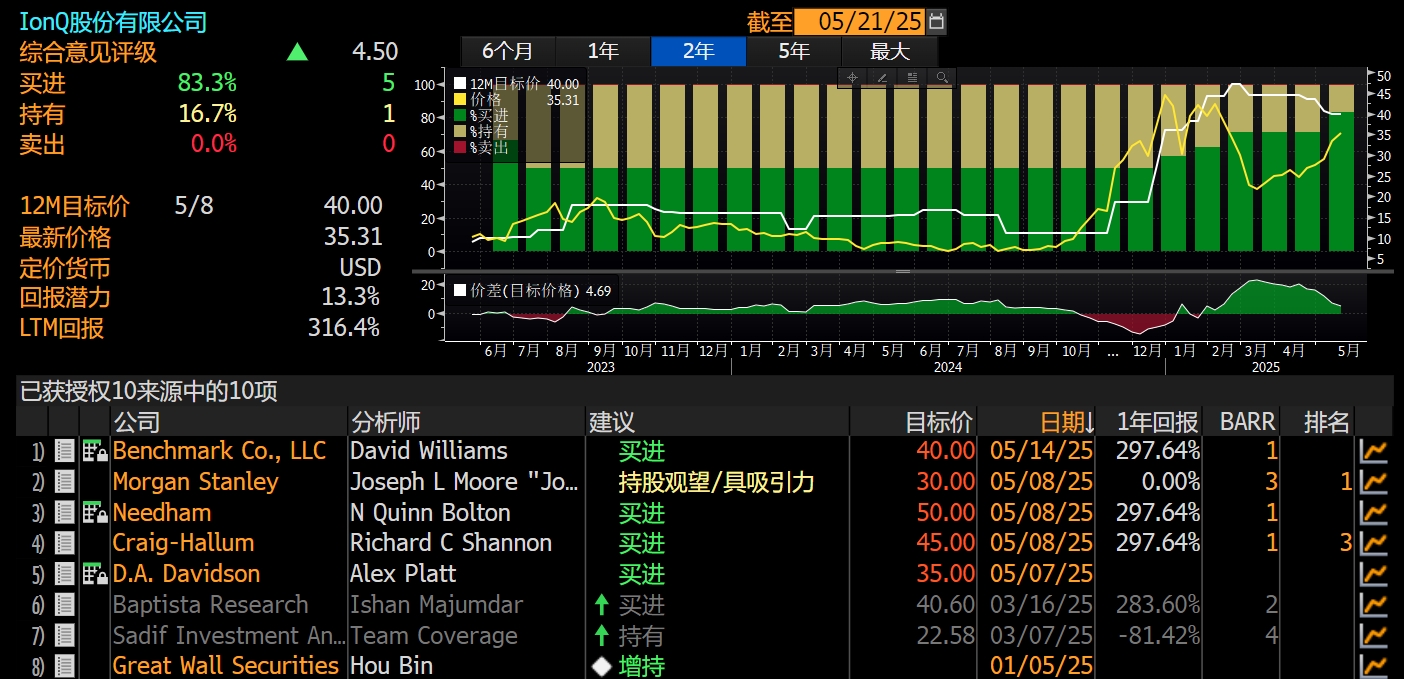Sort the table by 日期 column header
This screenshot has height=679, width=1404.
(1067, 422)
